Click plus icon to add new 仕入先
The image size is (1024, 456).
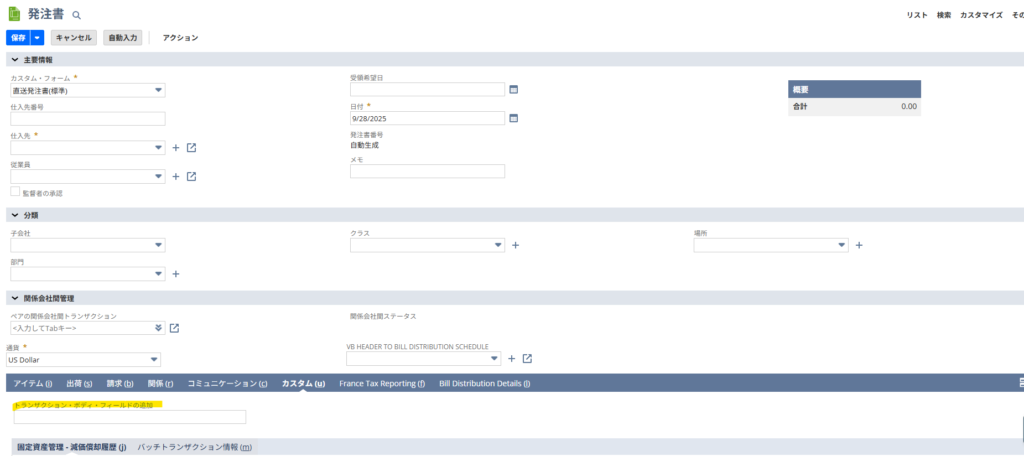176,148
